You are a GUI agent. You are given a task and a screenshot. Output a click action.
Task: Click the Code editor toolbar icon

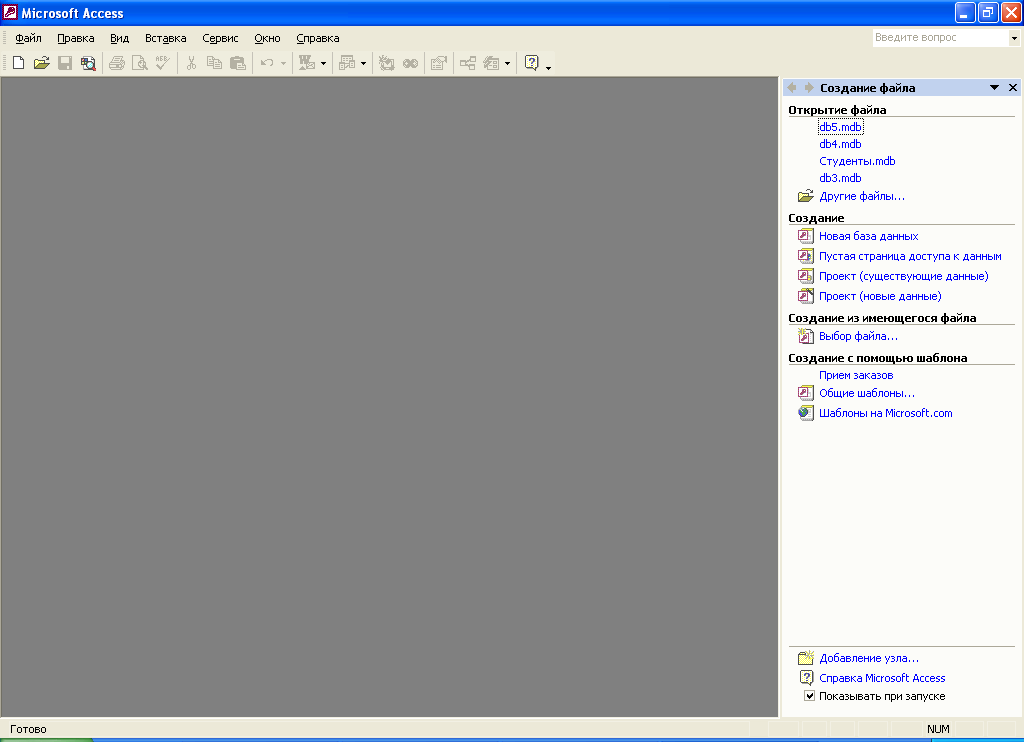(x=387, y=63)
